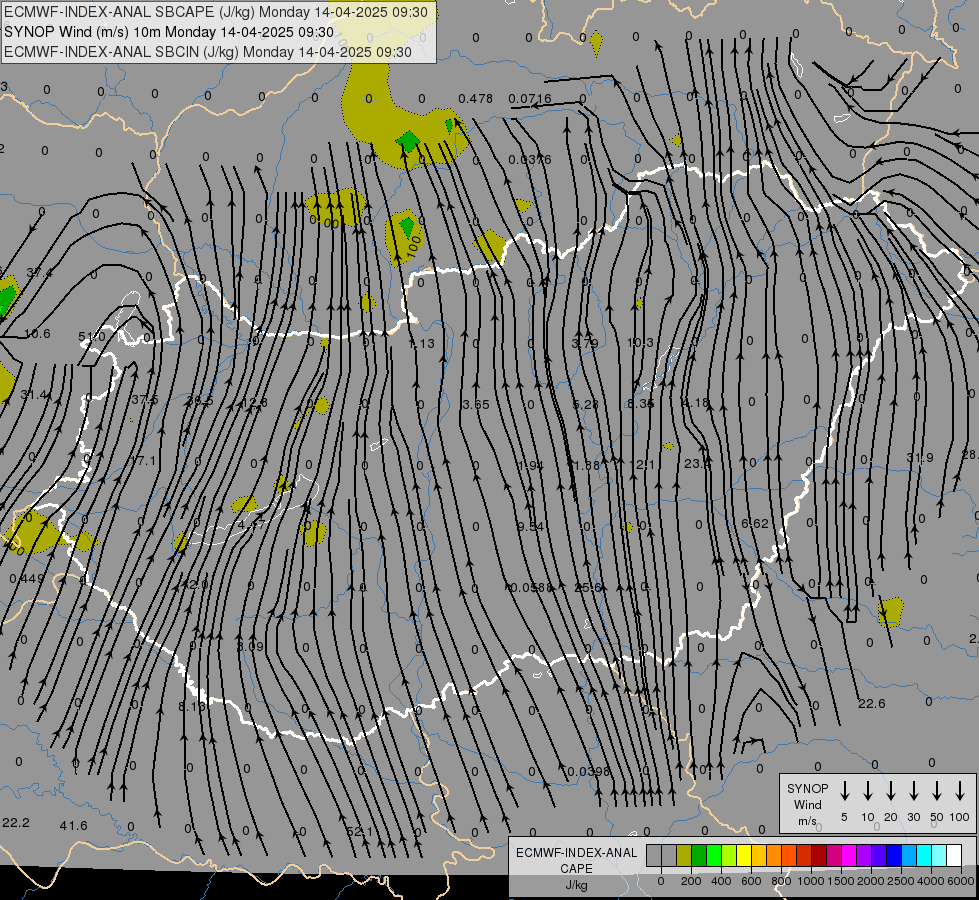This screenshot has width=979, height=900.
Task: Select the bright cyan CAPE legend swatch
Action: coord(923,856)
